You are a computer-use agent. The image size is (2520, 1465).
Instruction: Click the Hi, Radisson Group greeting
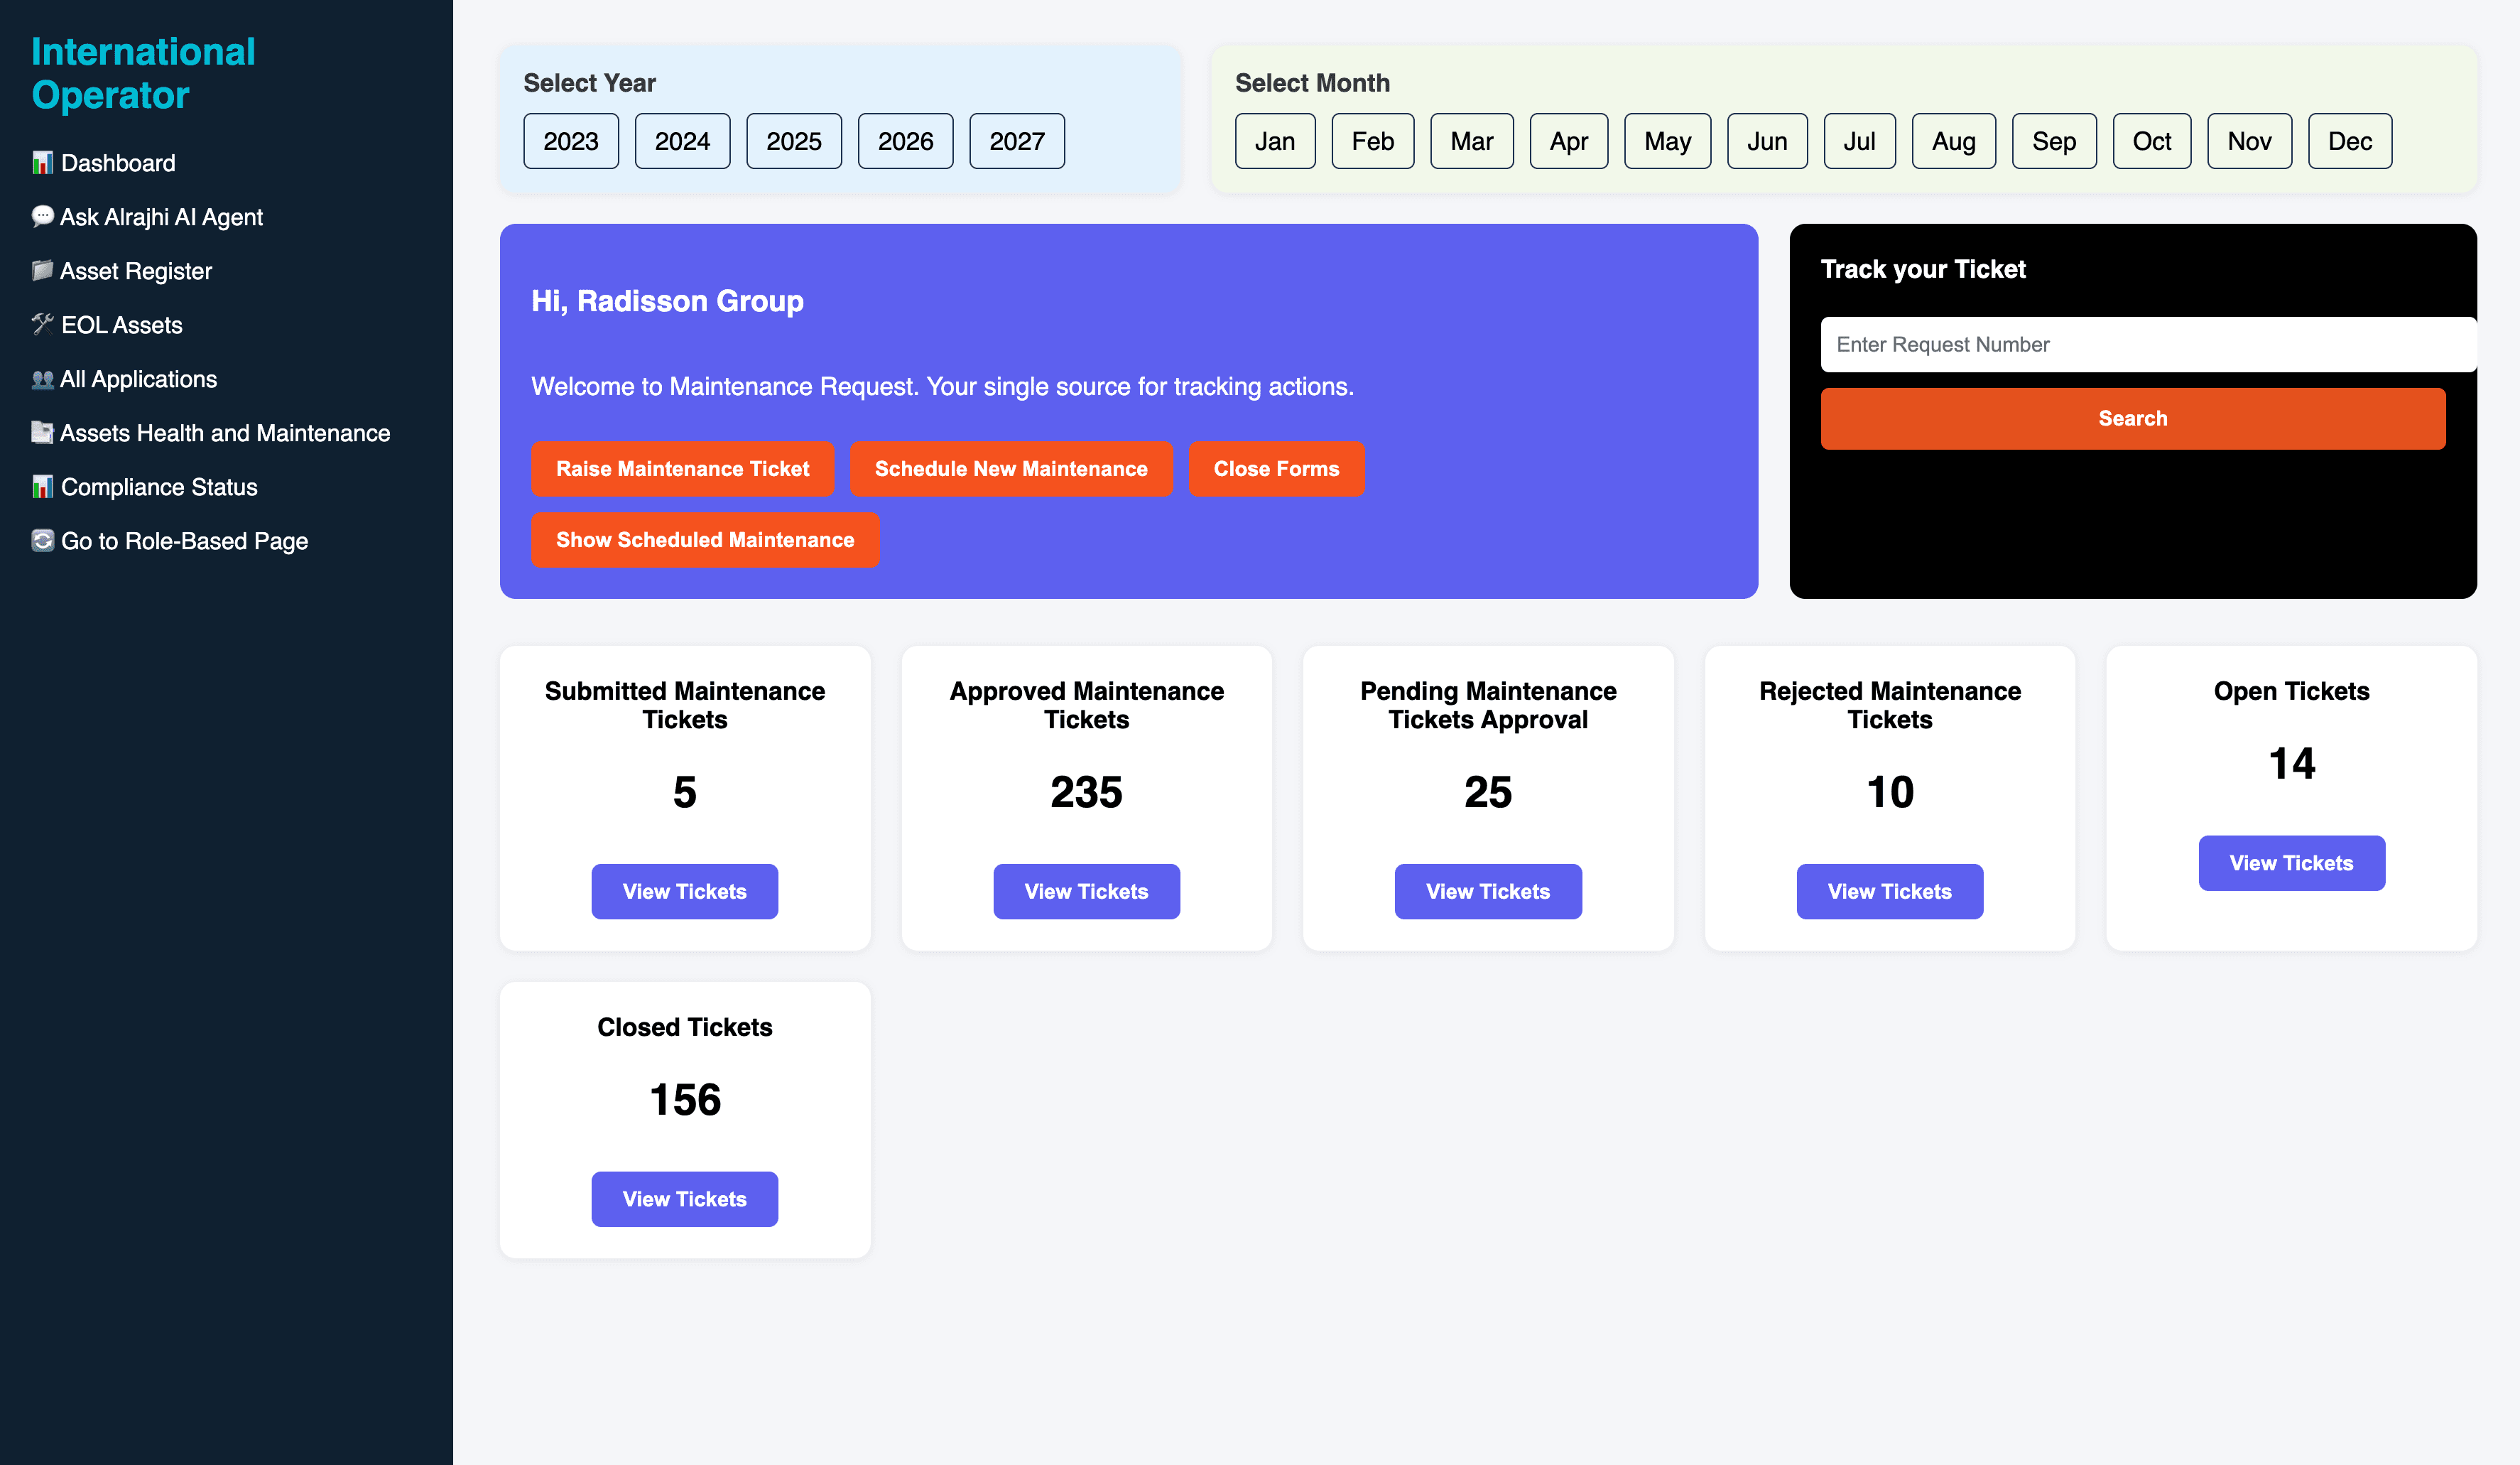coord(667,301)
